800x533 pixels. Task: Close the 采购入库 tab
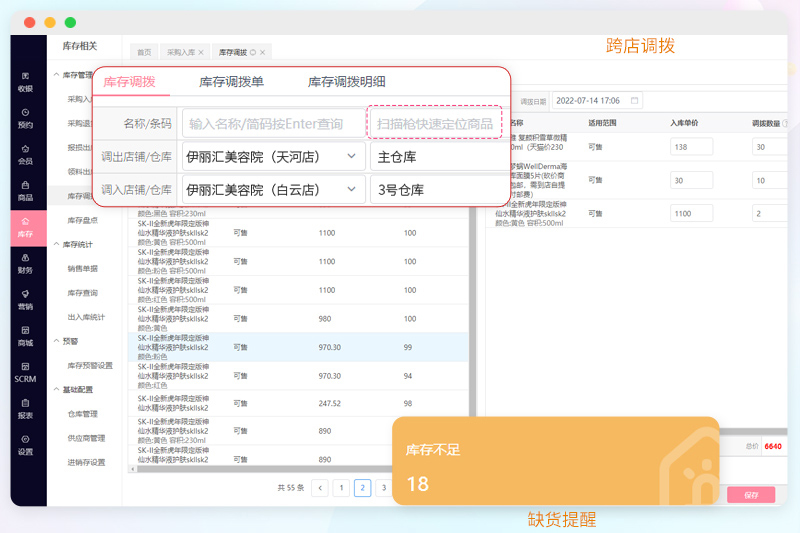tap(201, 52)
